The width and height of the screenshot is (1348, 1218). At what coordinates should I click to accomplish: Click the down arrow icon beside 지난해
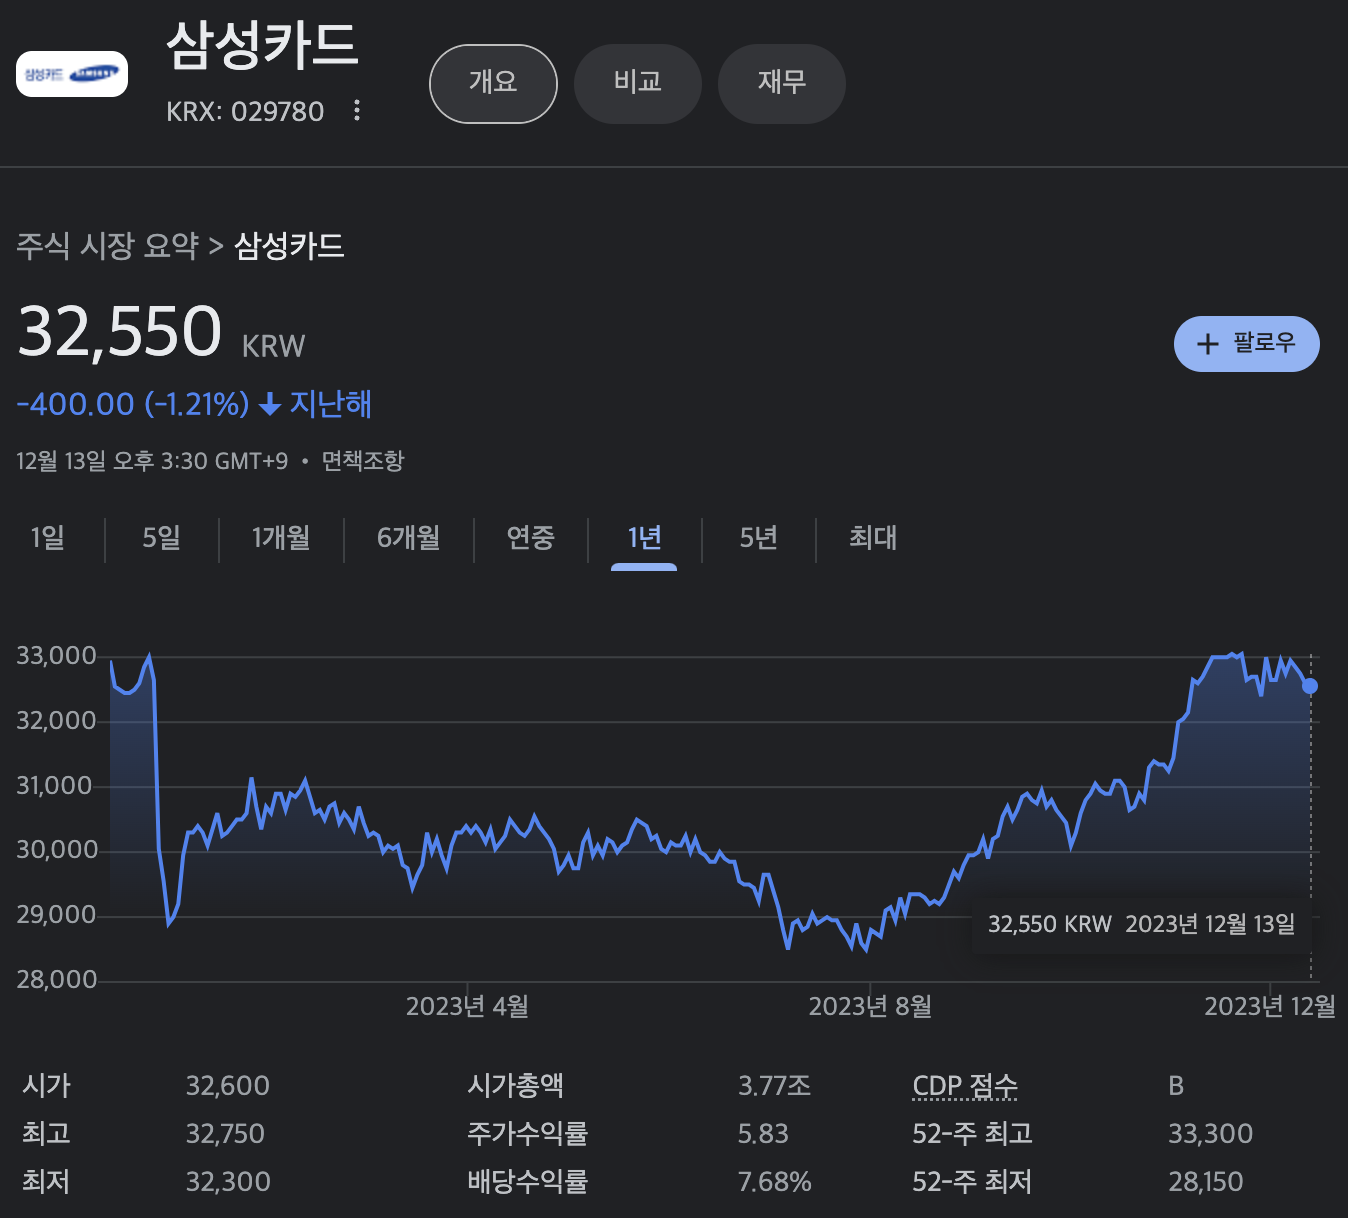pyautogui.click(x=269, y=404)
